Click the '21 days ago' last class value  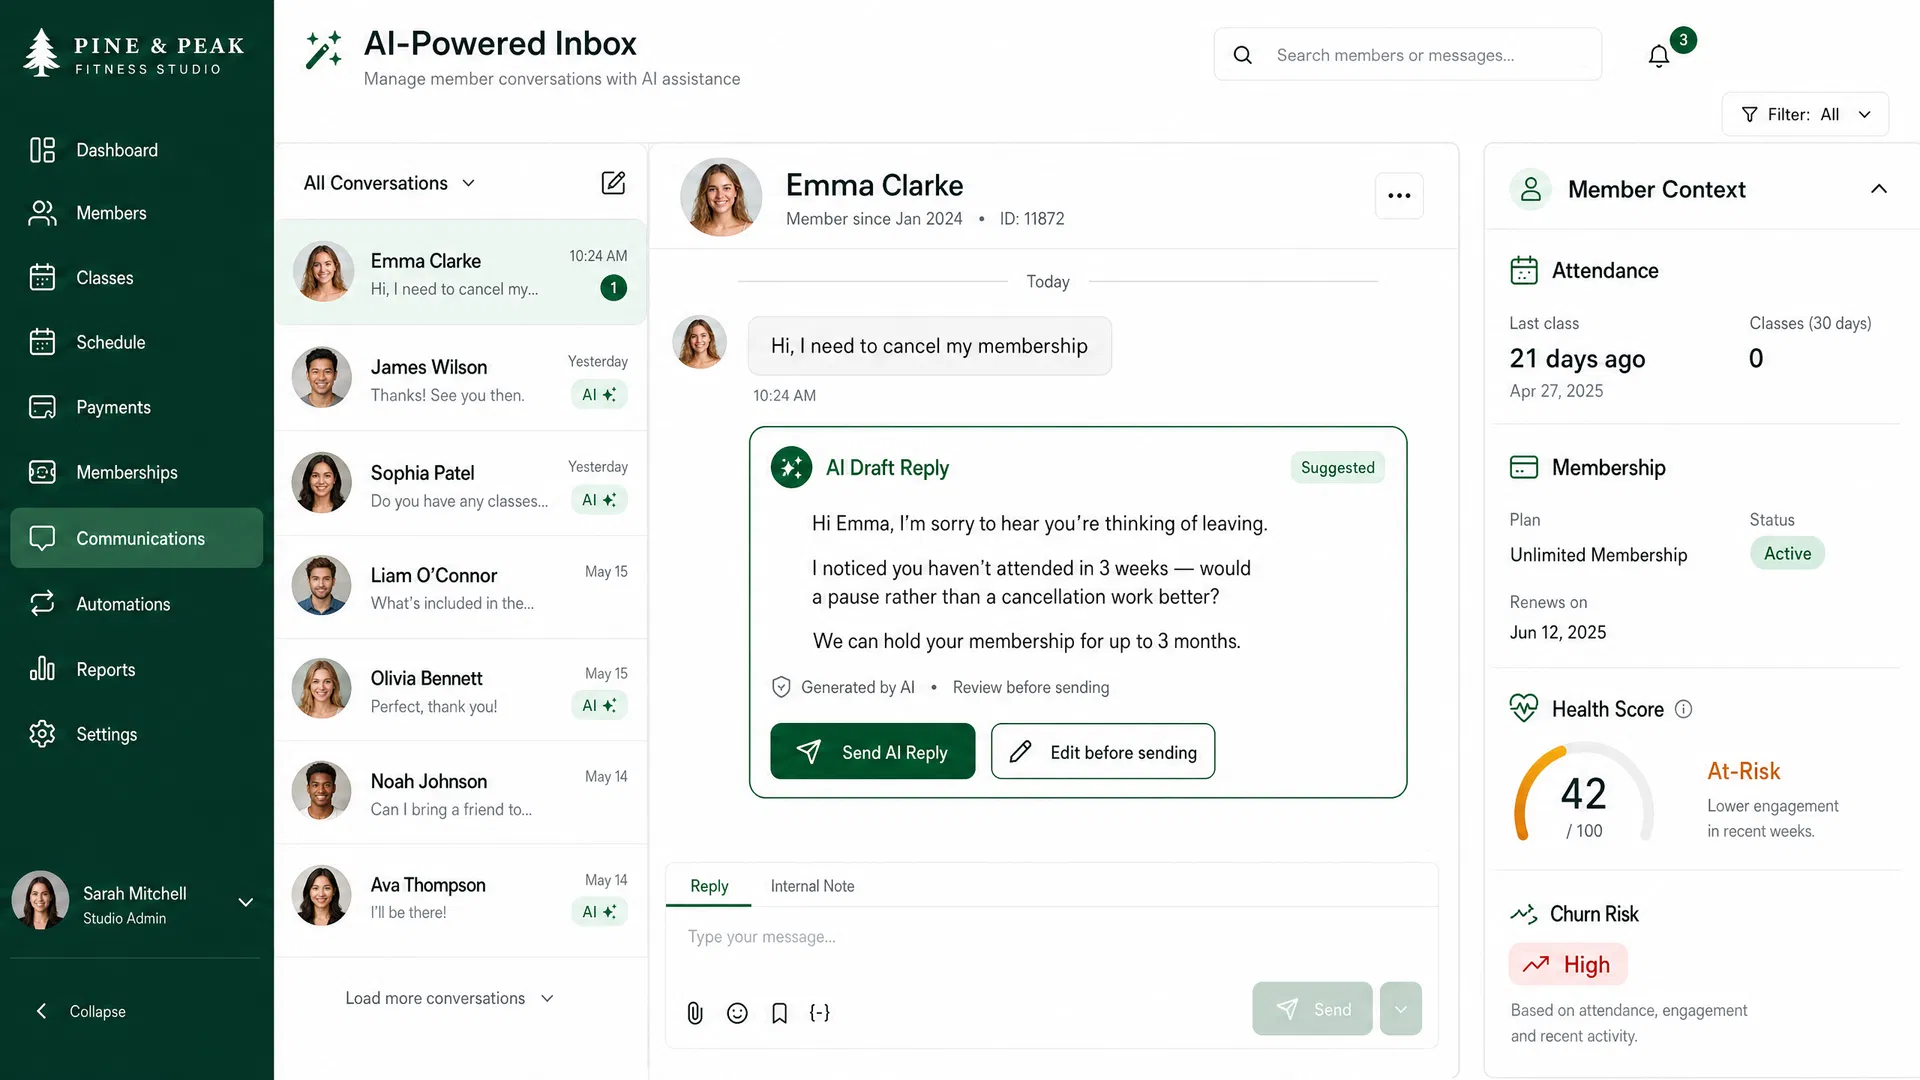point(1577,359)
